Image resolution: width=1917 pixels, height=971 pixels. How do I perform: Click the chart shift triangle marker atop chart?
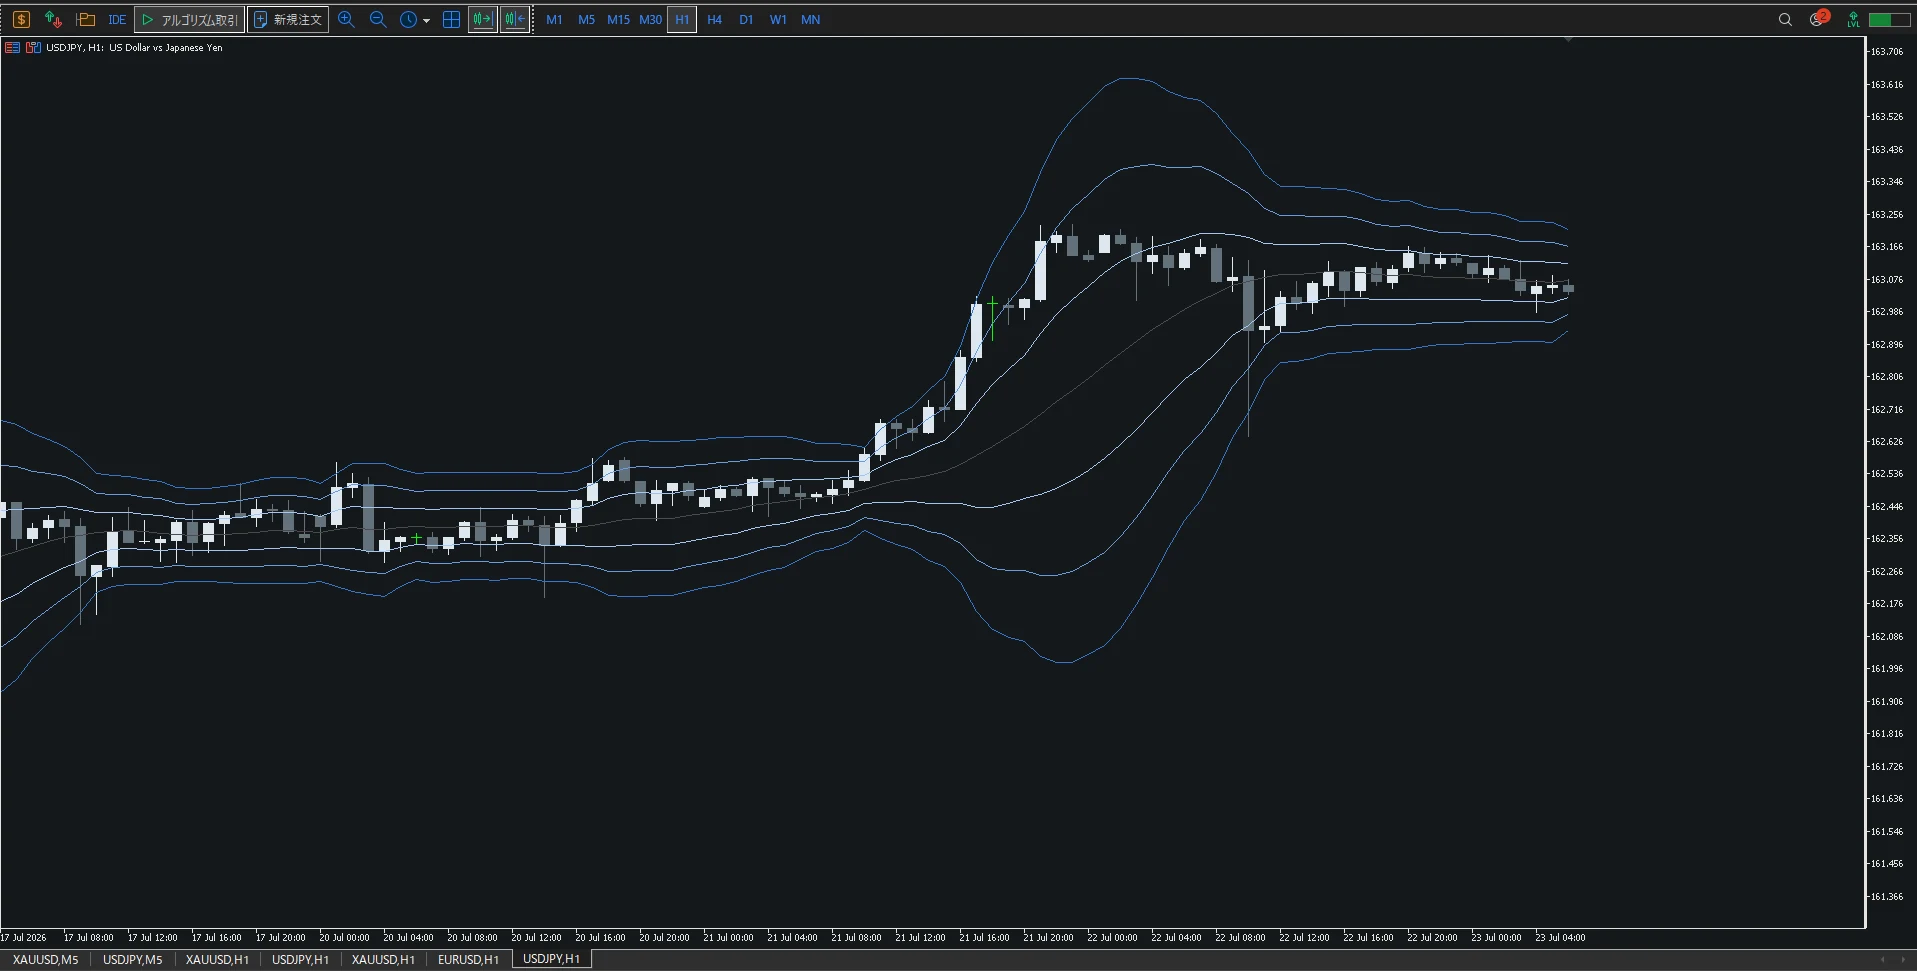click(1568, 40)
